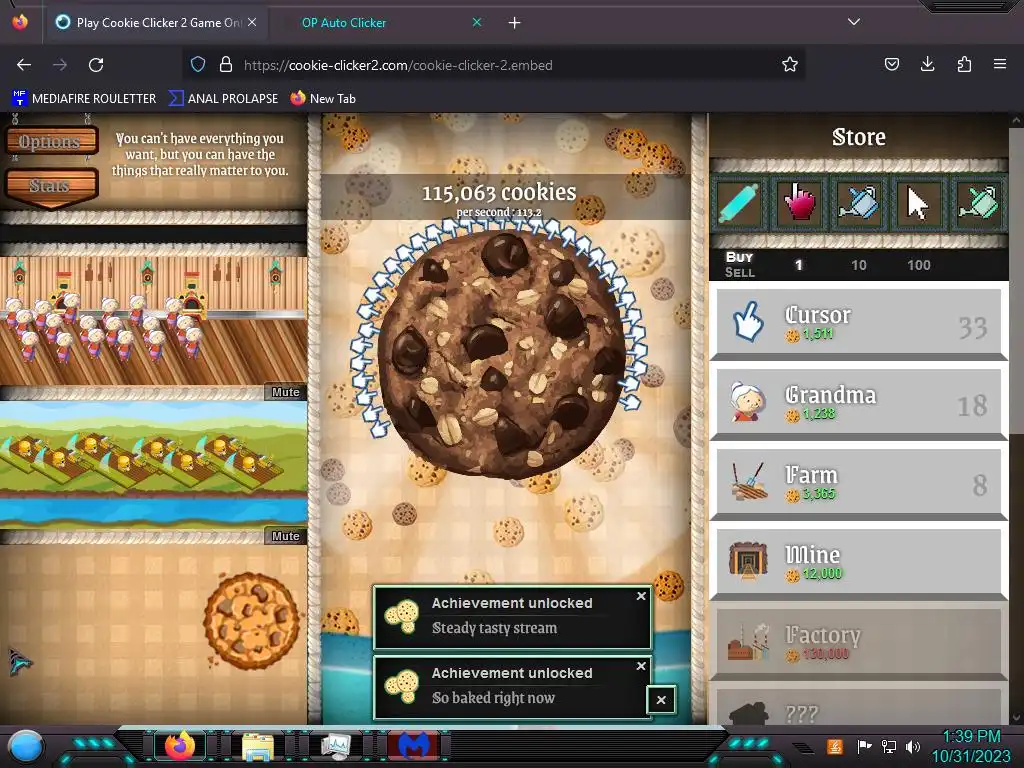
Task: Open File Explorer from taskbar
Action: click(x=258, y=746)
